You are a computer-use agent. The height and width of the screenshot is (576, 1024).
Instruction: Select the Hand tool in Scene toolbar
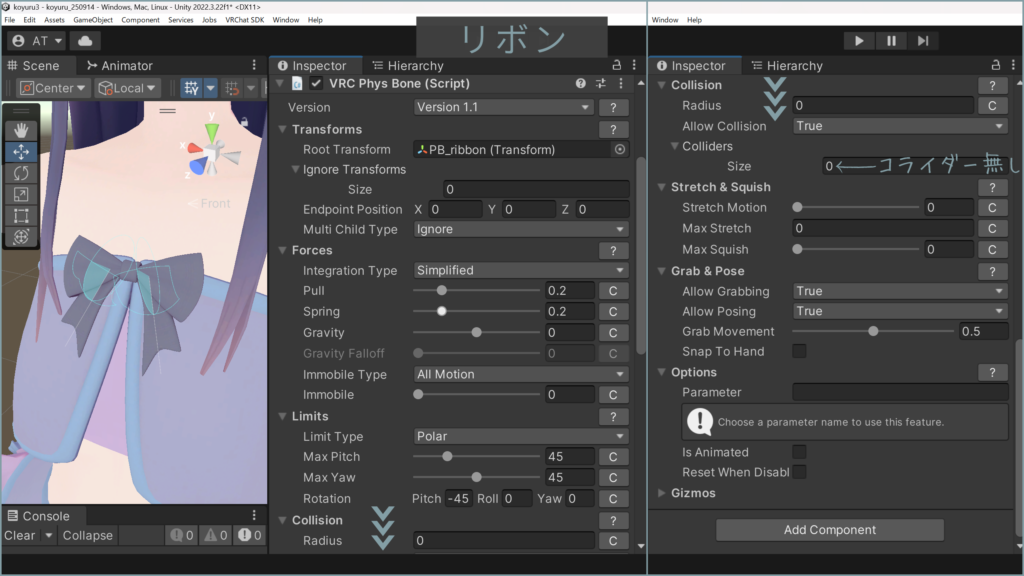tap(20, 130)
